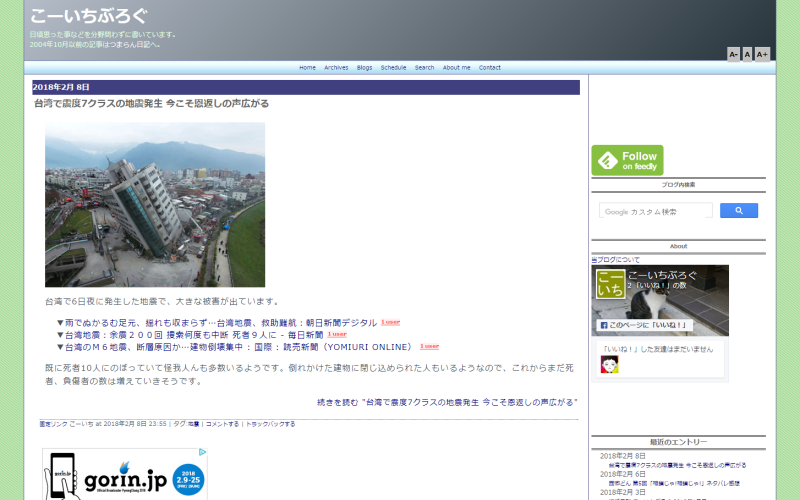Click the AdChoices icon on the gorin.jp ad
The image size is (800, 500).
[x=204, y=453]
